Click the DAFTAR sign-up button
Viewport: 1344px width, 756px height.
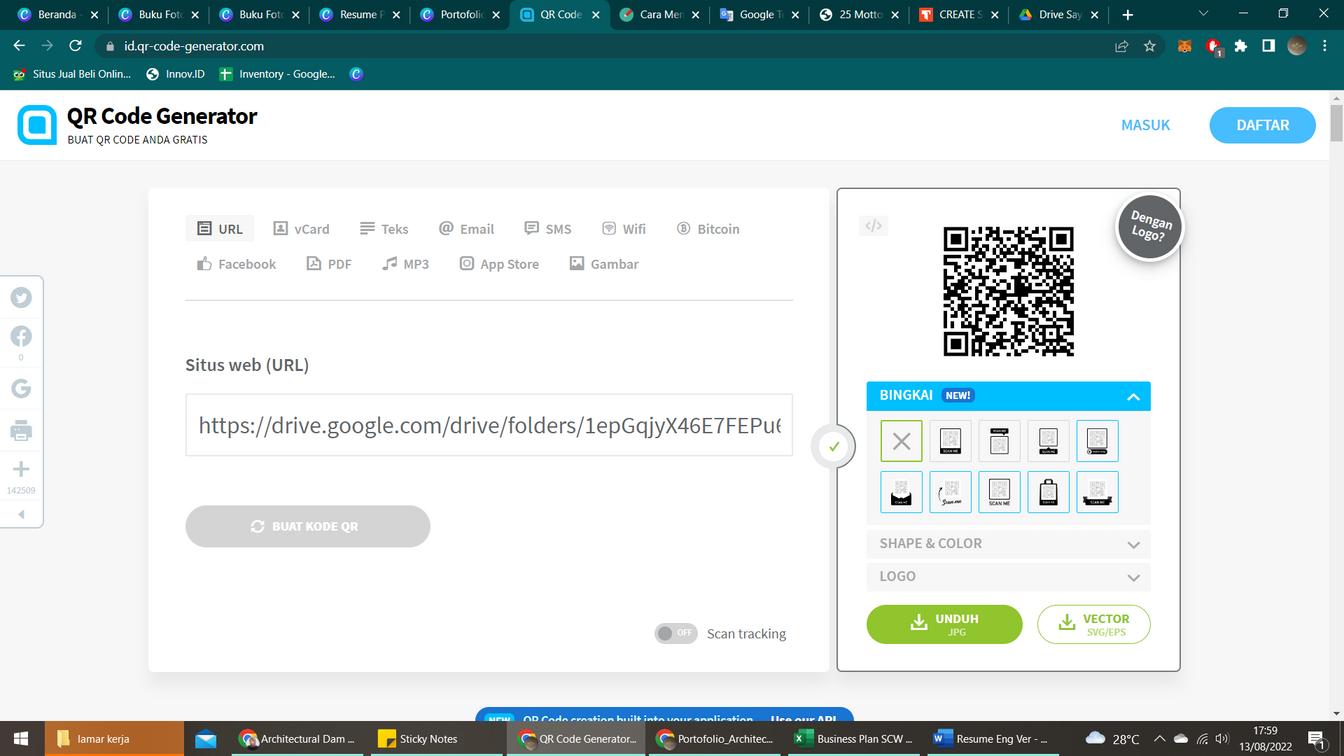(1262, 125)
